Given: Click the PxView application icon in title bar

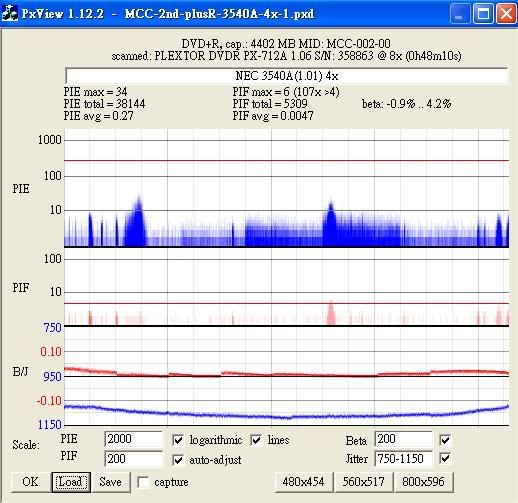Looking at the screenshot, I should click(x=10, y=14).
